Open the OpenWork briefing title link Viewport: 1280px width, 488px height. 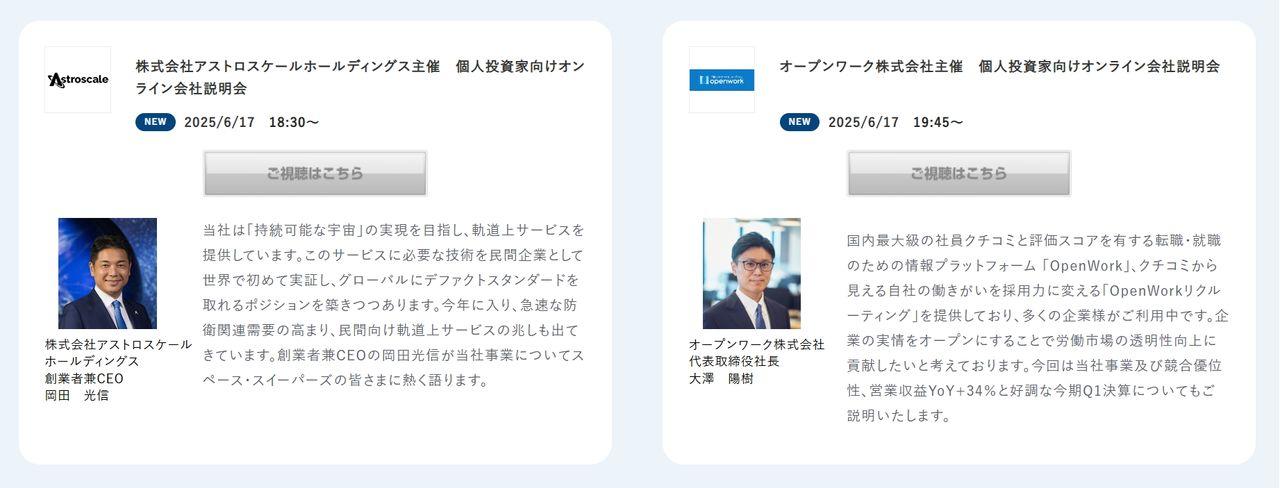(999, 66)
